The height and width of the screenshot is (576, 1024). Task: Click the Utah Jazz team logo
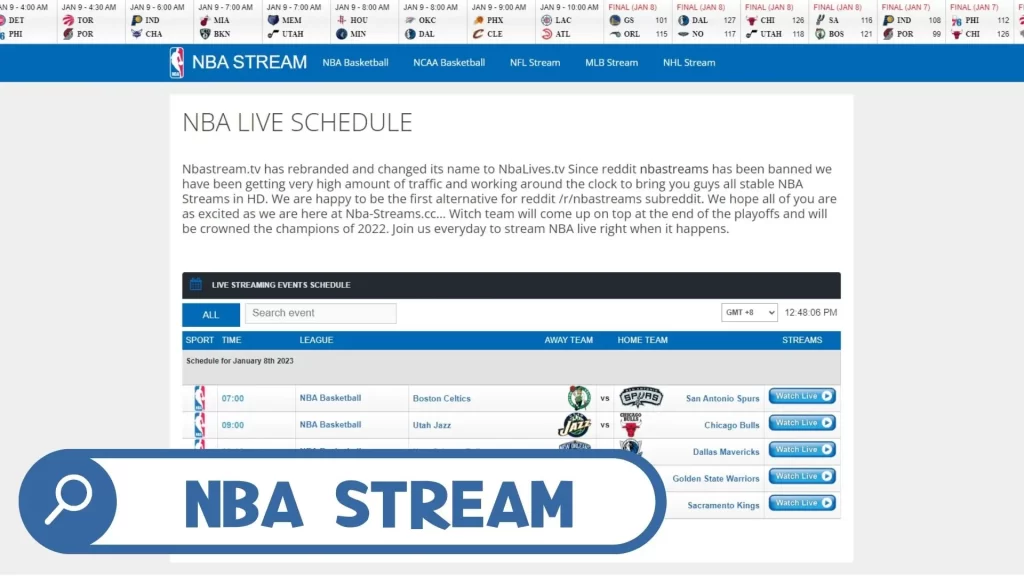coord(574,425)
